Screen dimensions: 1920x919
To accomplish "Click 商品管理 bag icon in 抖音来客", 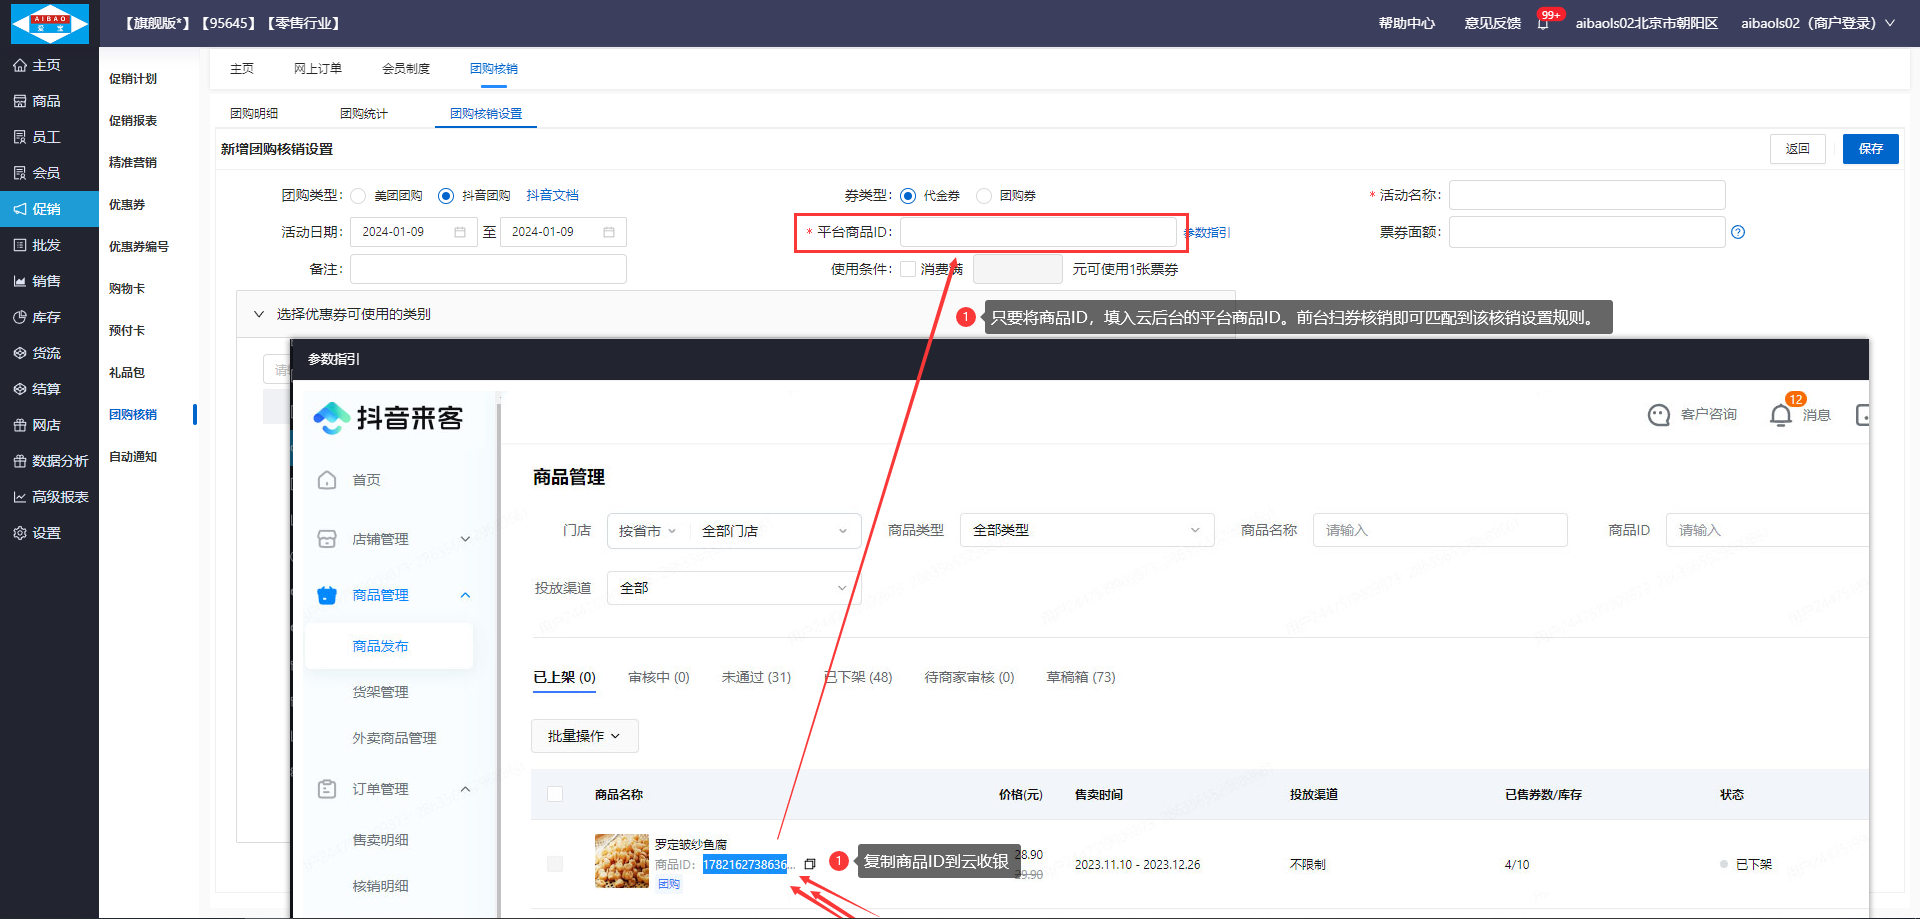I will point(327,595).
